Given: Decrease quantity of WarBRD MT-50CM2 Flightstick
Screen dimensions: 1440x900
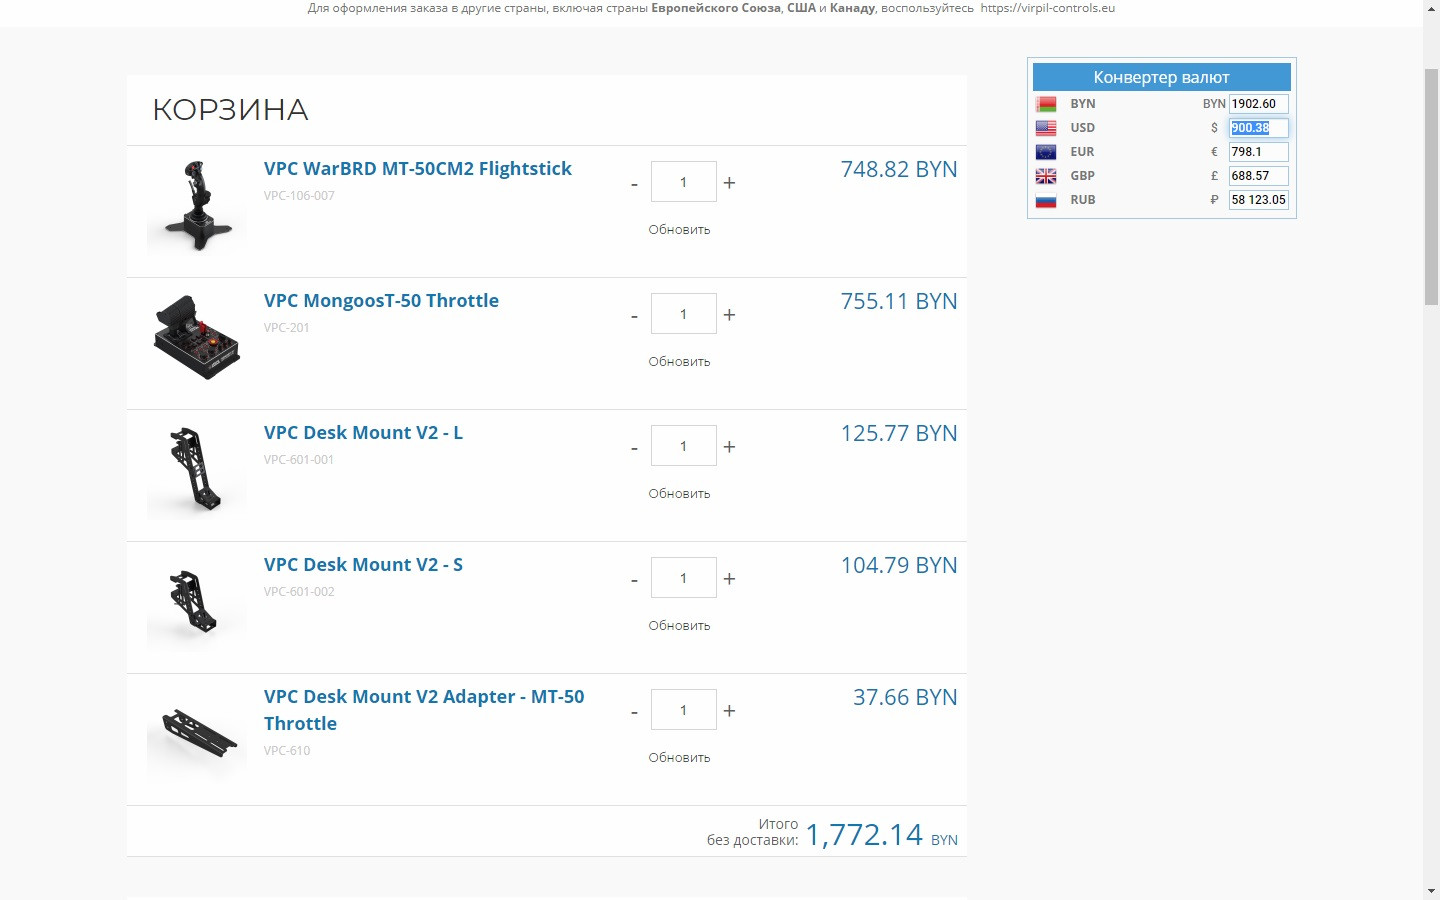Looking at the screenshot, I should click(x=634, y=184).
